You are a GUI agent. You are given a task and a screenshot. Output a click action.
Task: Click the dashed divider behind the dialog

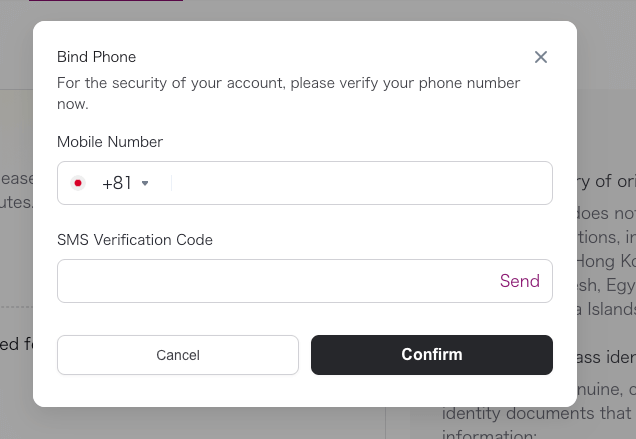[x=16, y=306]
